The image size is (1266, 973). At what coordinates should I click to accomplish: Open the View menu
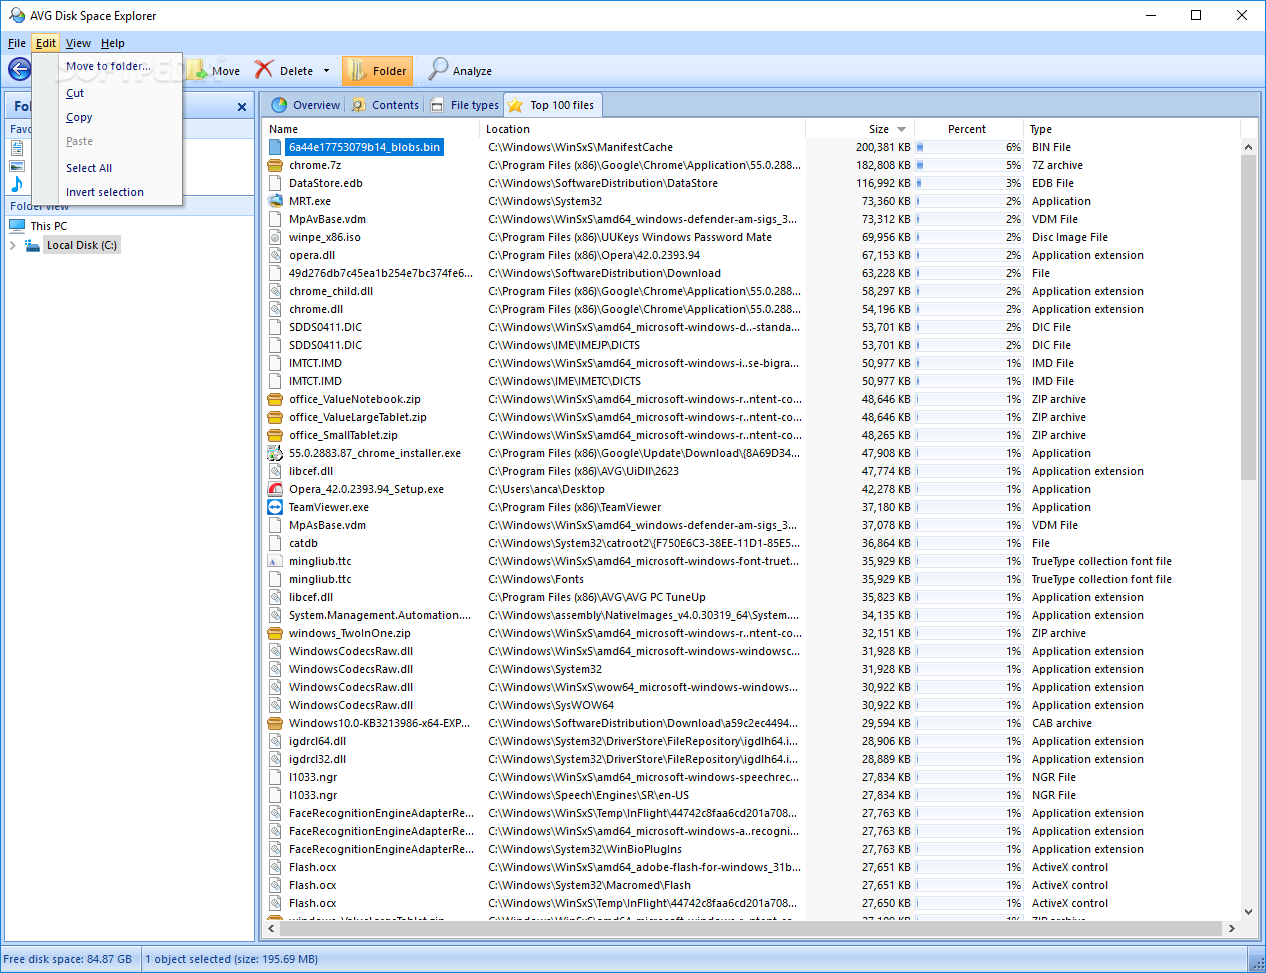[x=78, y=43]
